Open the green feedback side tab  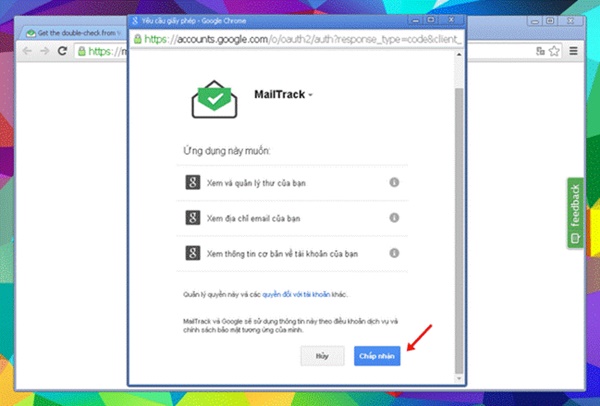[x=575, y=214]
